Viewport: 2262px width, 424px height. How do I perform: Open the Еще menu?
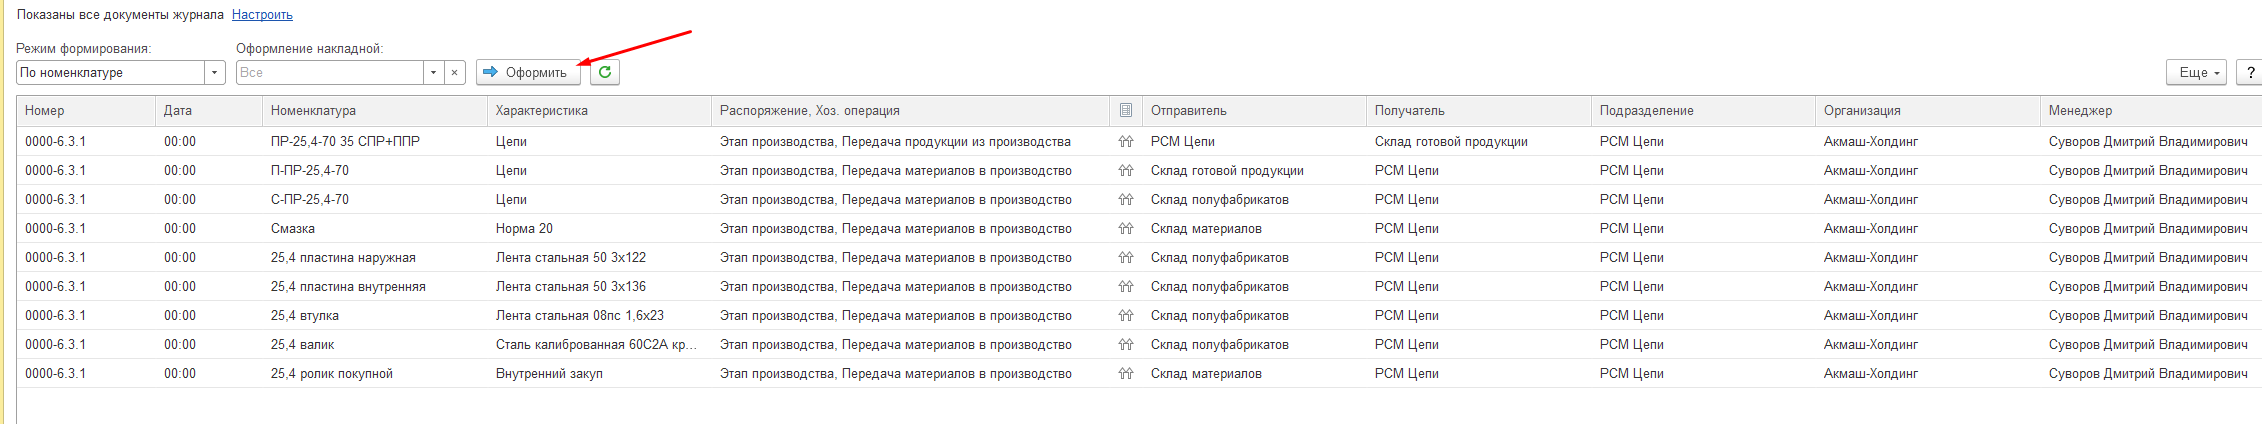[x=2197, y=72]
